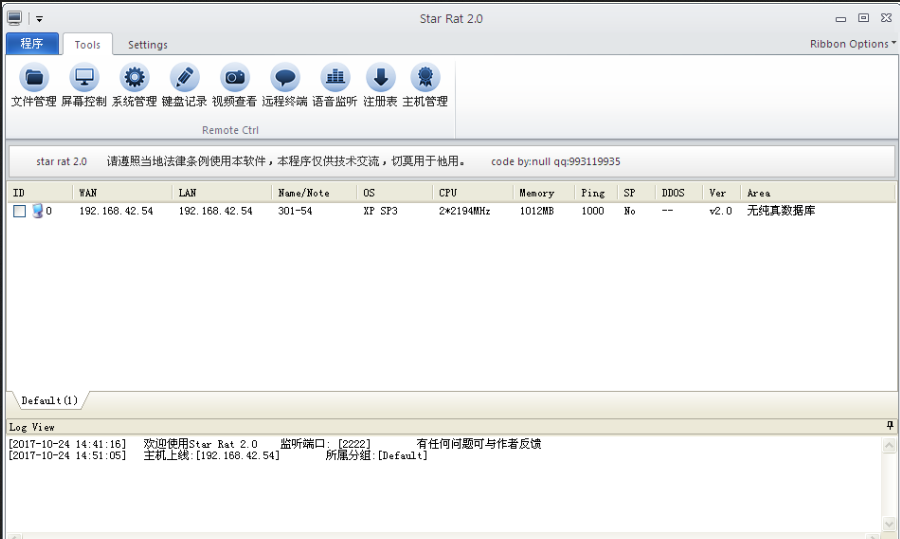Sort by CPU column header

click(x=473, y=193)
